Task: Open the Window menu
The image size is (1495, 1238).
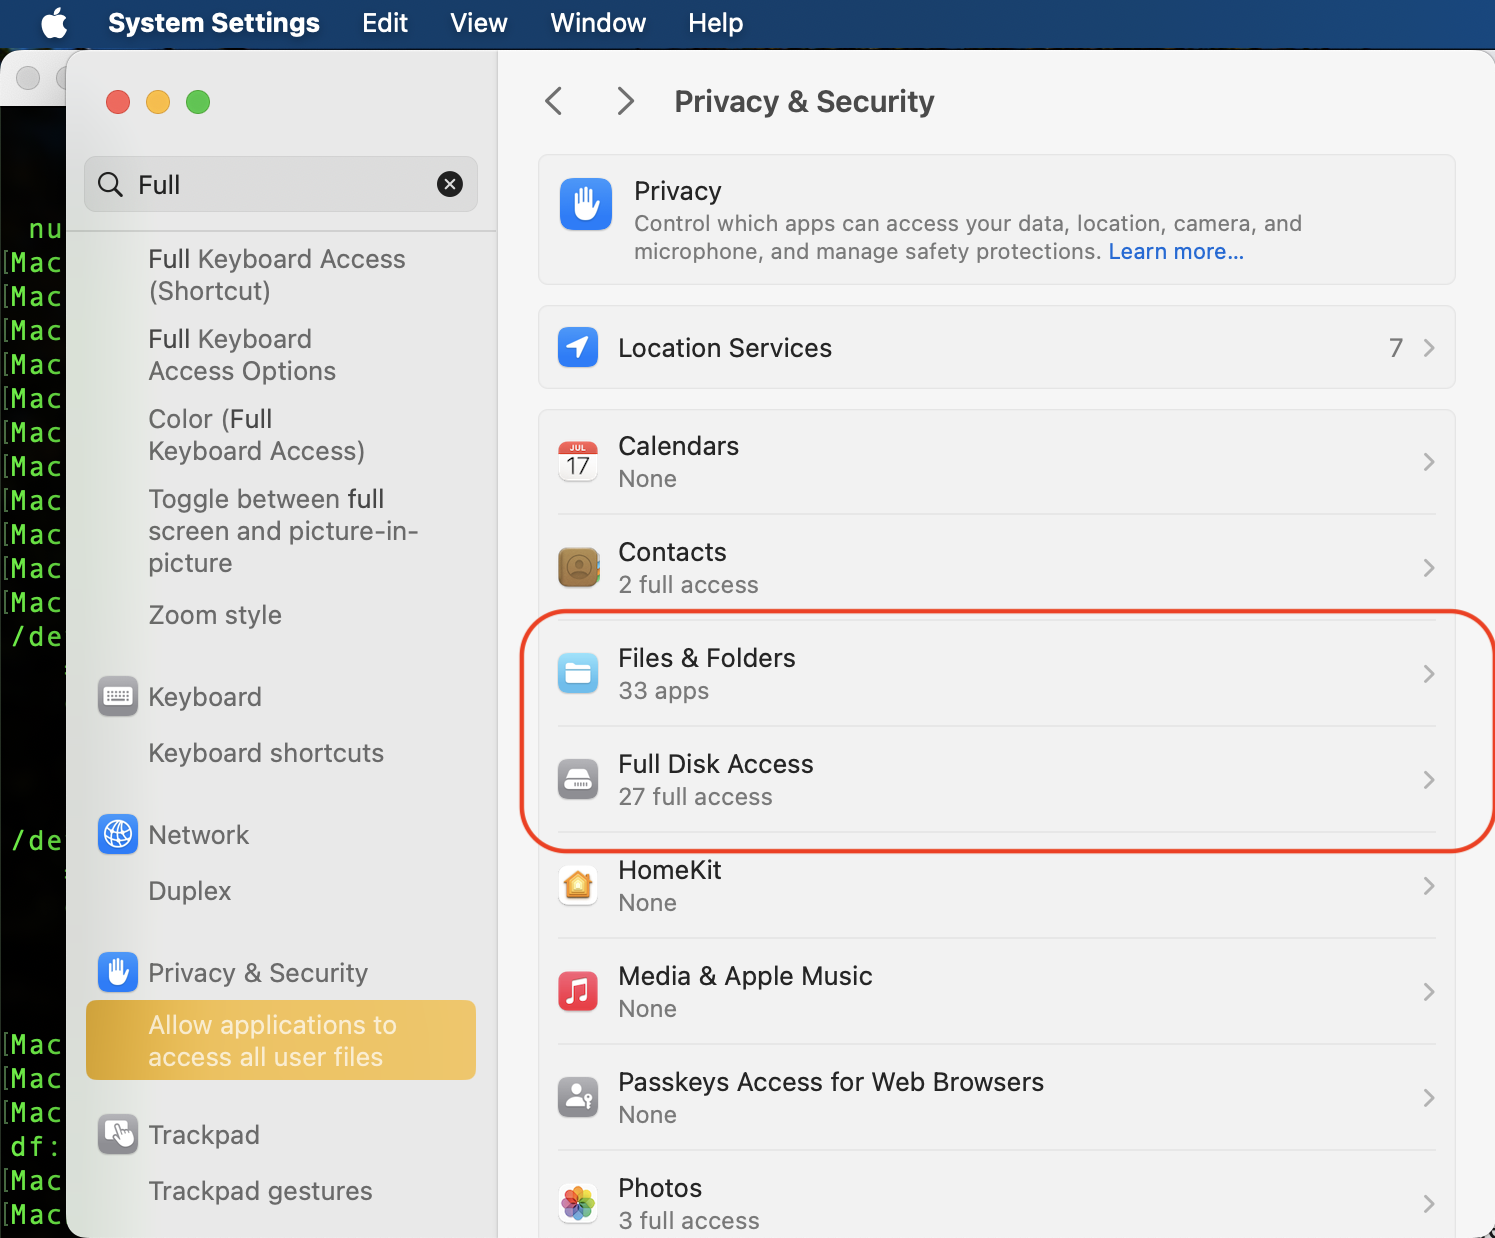Action: (x=598, y=23)
